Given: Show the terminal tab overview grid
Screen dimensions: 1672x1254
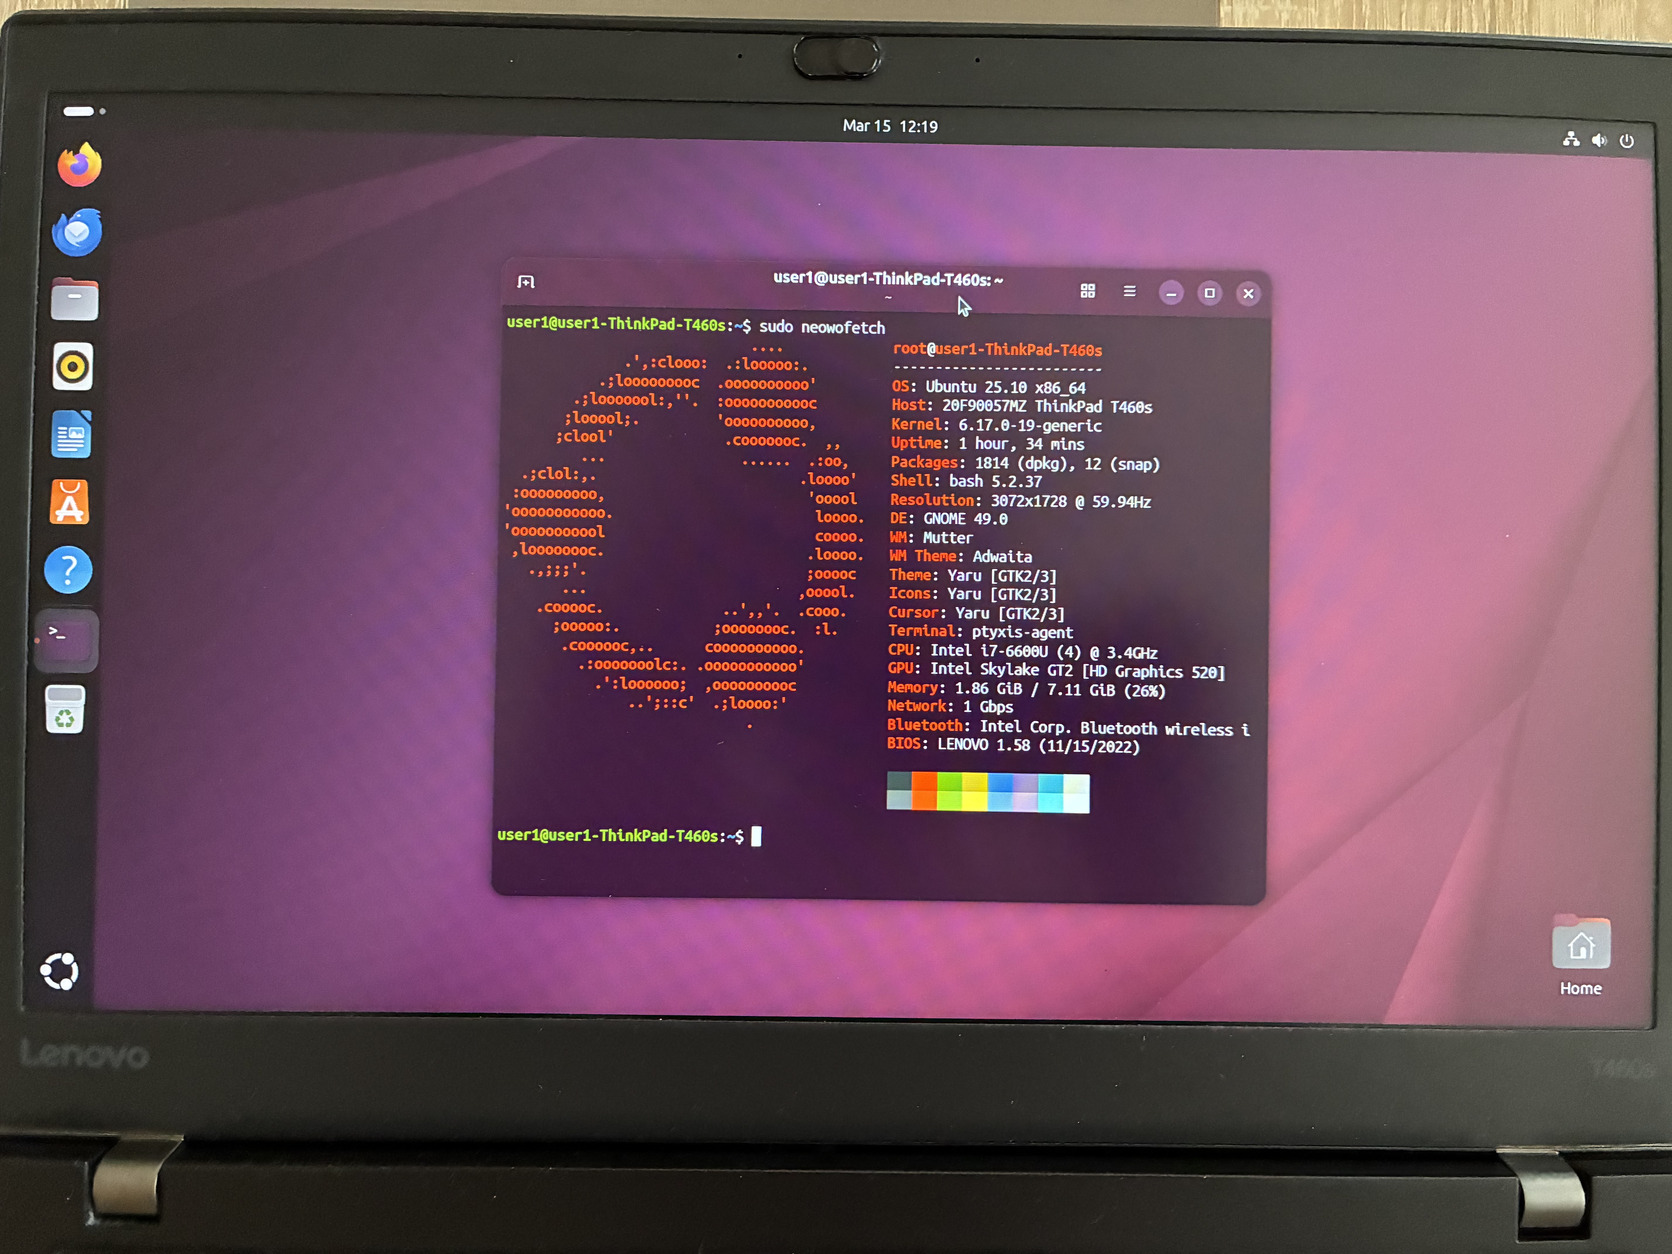Looking at the screenshot, I should coord(1088,291).
